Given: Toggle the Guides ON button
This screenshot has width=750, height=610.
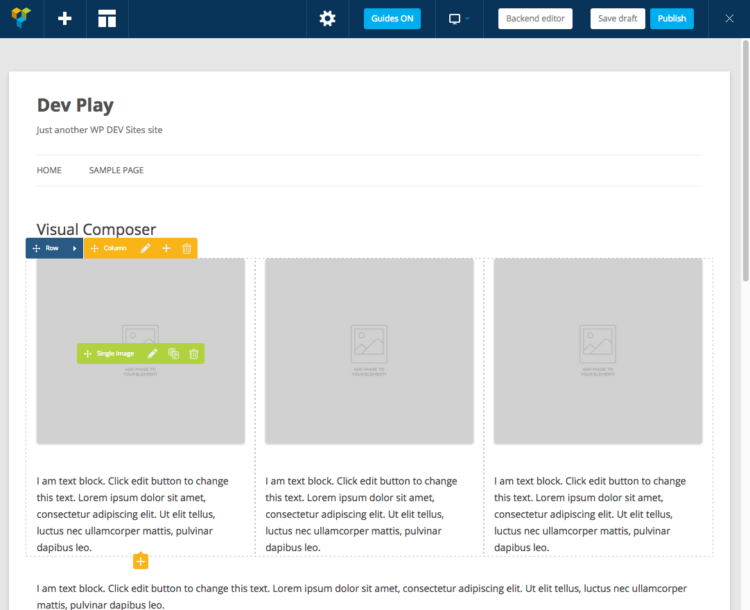Looking at the screenshot, I should (x=392, y=18).
